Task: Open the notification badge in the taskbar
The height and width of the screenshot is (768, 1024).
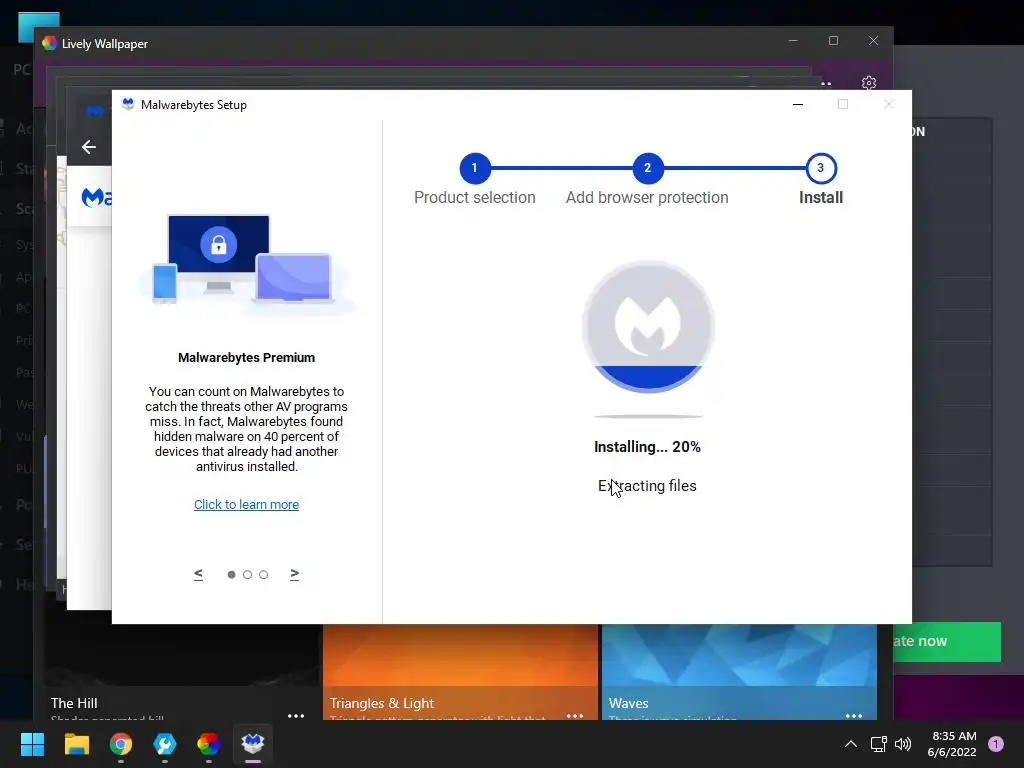Action: (x=996, y=744)
